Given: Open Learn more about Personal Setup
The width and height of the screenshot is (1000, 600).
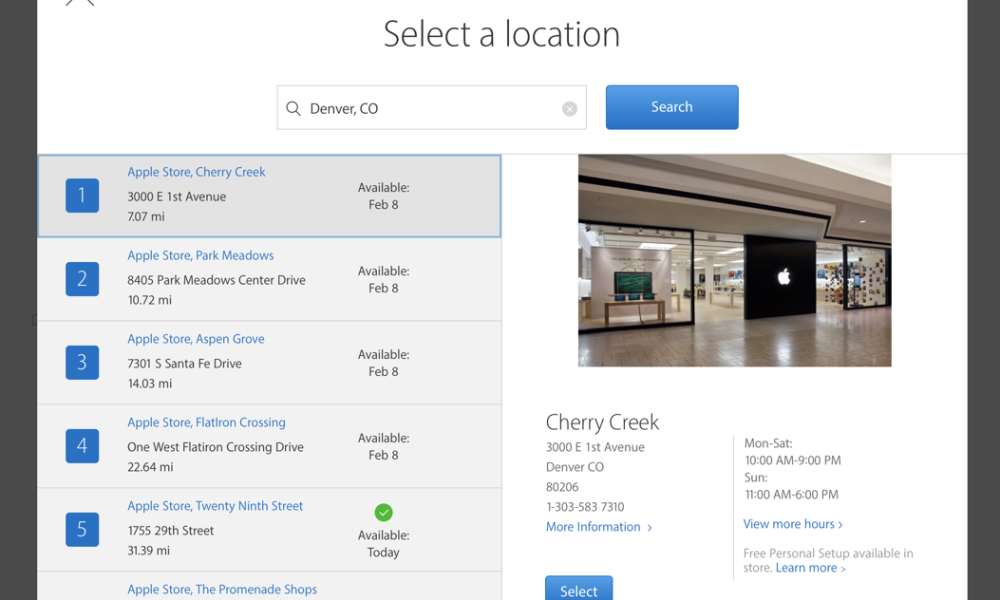Looking at the screenshot, I should (x=810, y=568).
